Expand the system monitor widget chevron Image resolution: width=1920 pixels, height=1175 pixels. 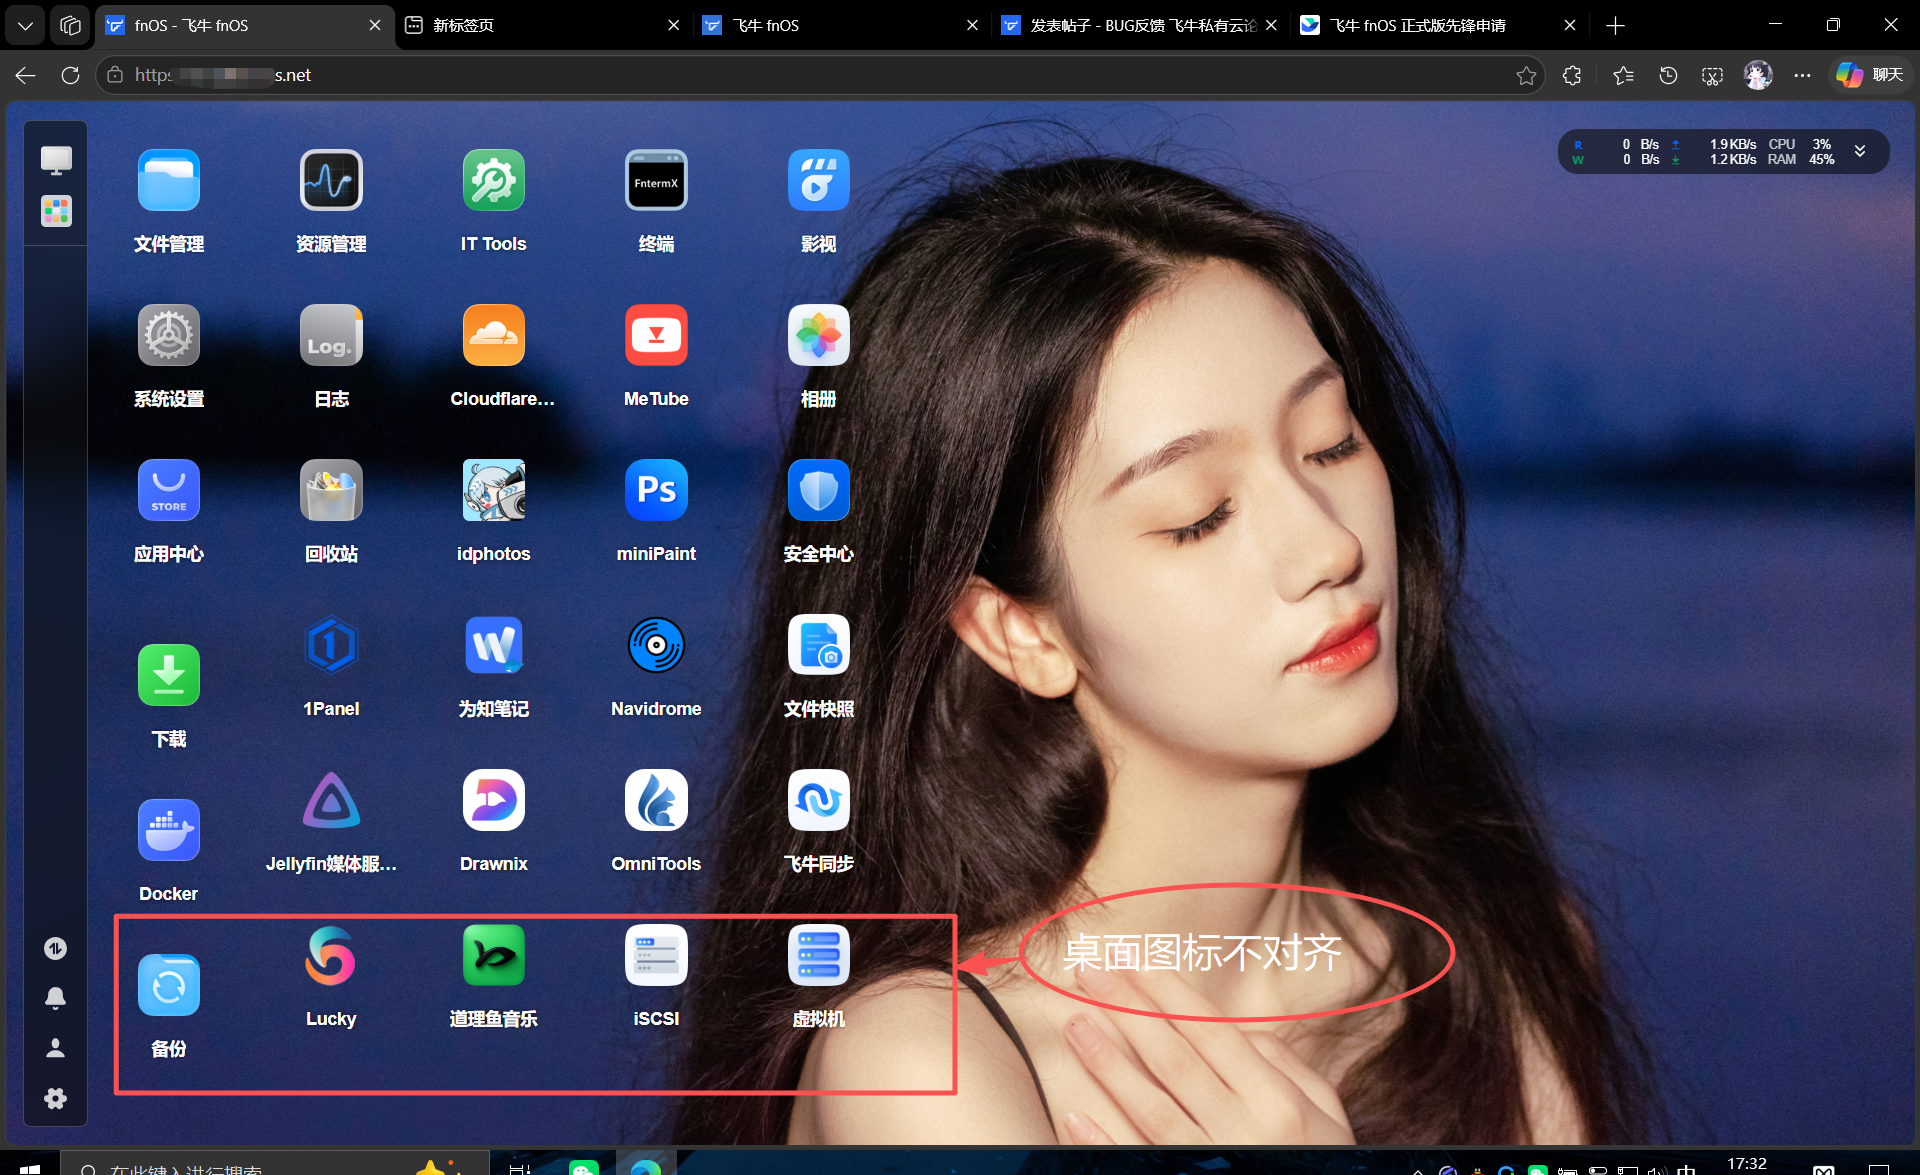[1860, 151]
